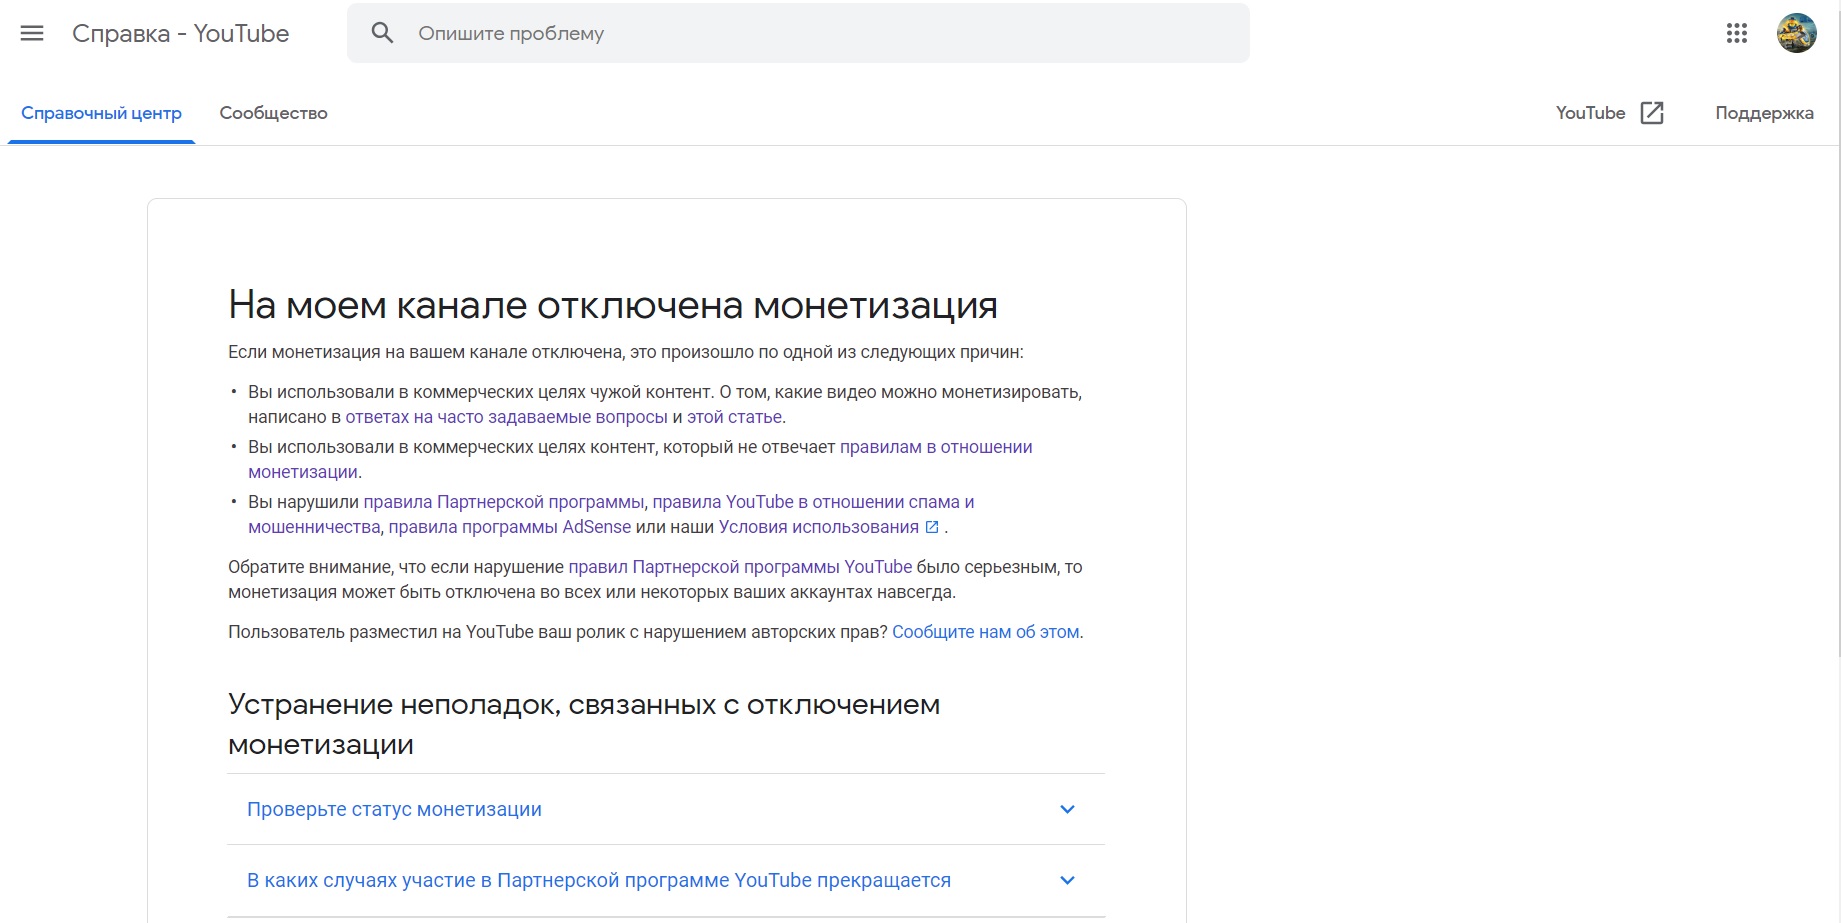Click inside the Опишите проблему search field

700,33
